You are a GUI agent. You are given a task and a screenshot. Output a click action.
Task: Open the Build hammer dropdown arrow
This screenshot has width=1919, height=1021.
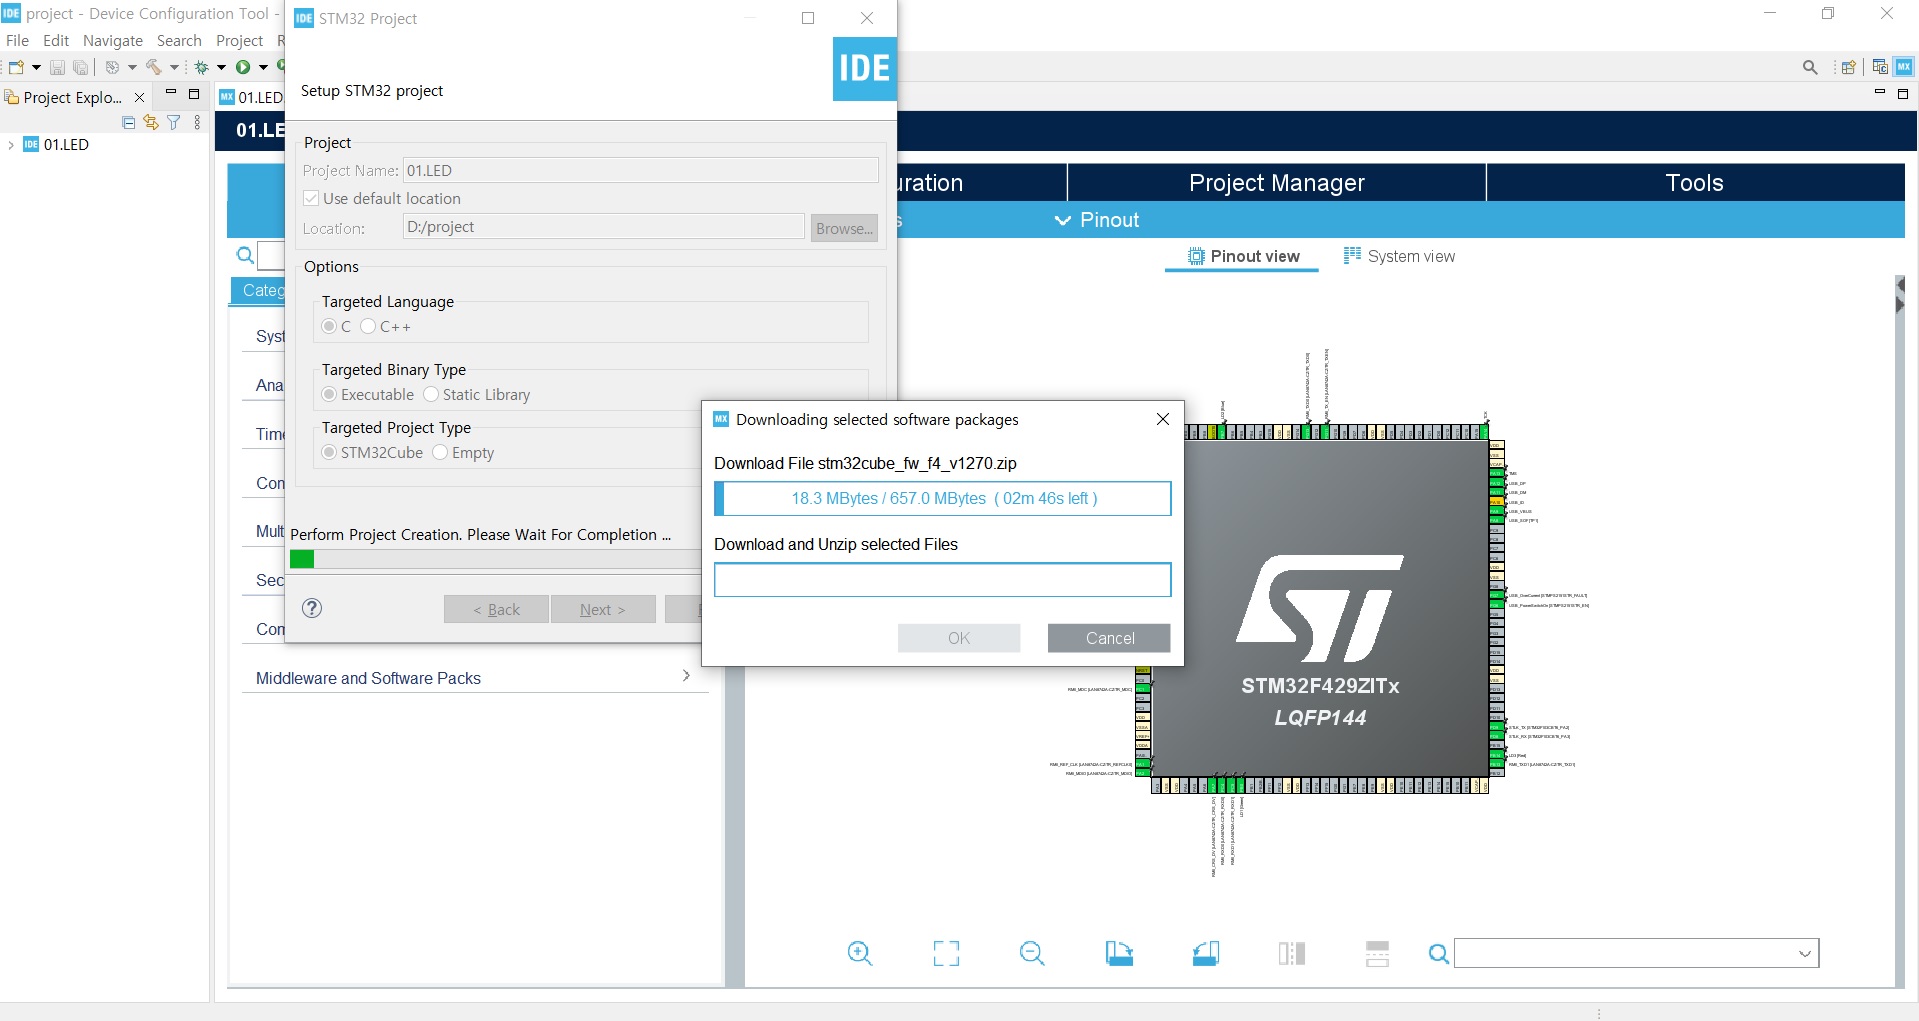point(174,67)
